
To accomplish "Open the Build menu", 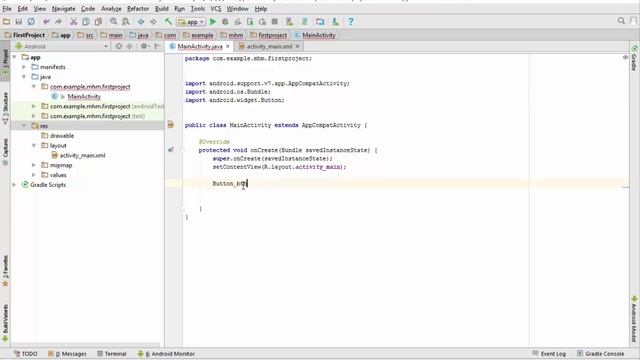I will point(162,9).
